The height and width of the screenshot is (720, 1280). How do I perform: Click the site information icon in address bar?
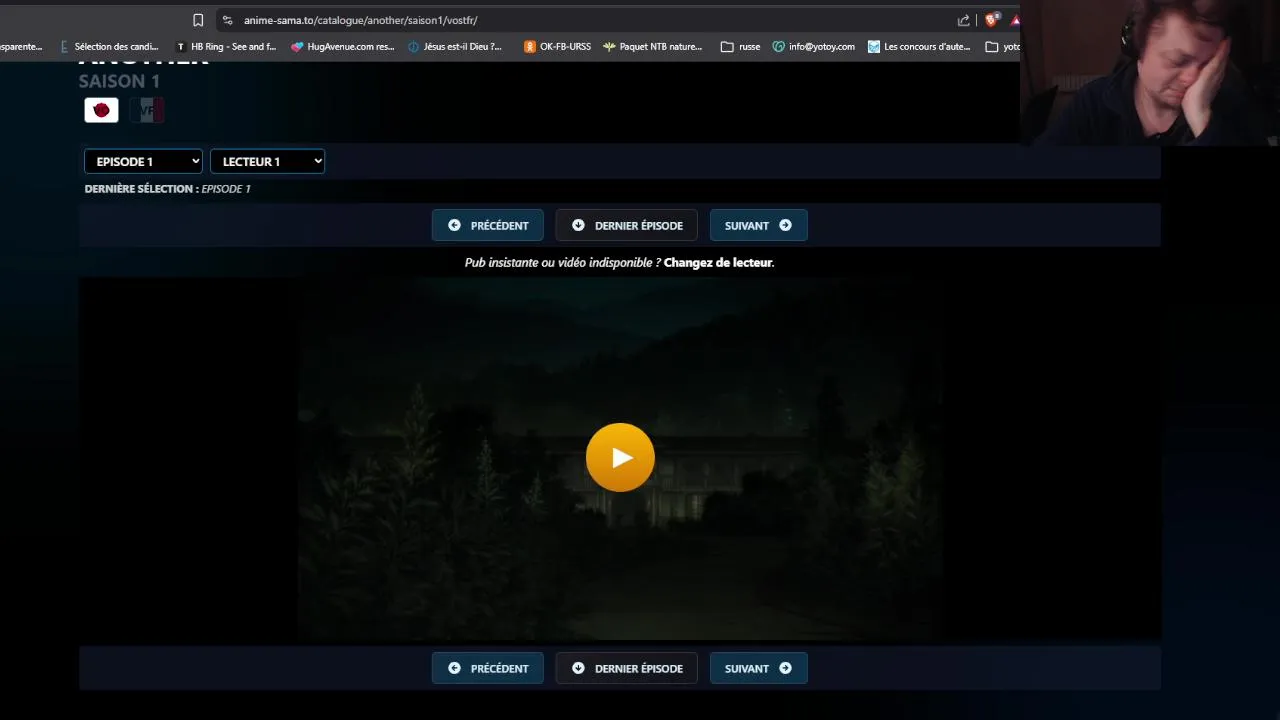[x=227, y=20]
